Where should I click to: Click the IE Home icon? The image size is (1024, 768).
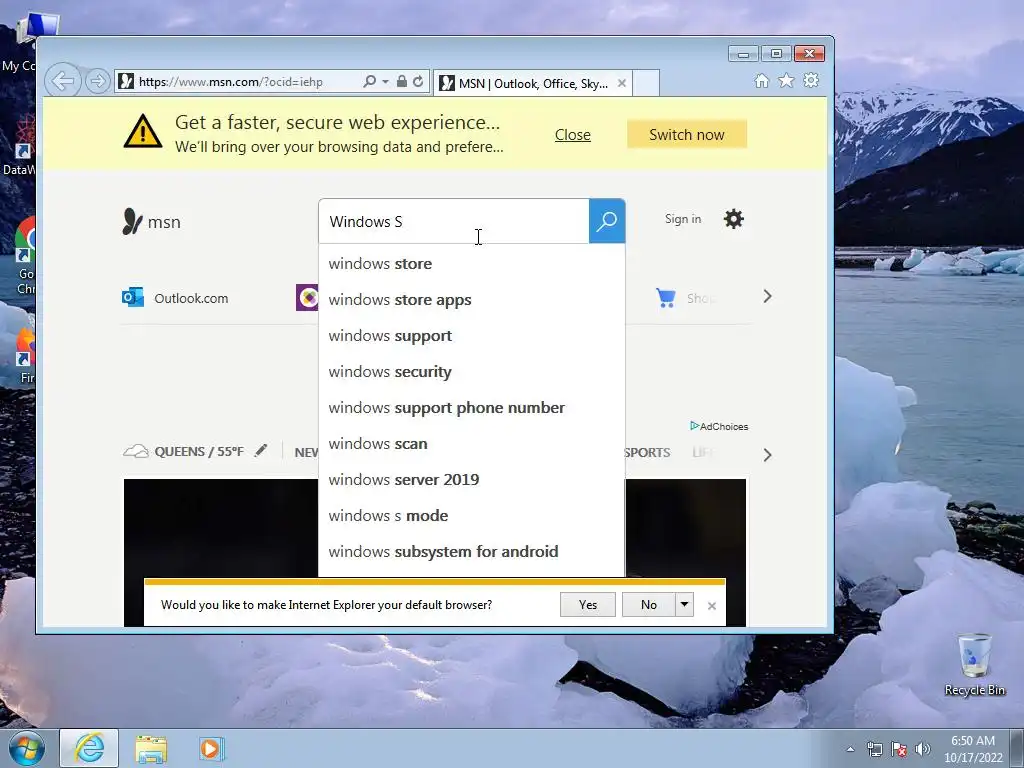761,80
